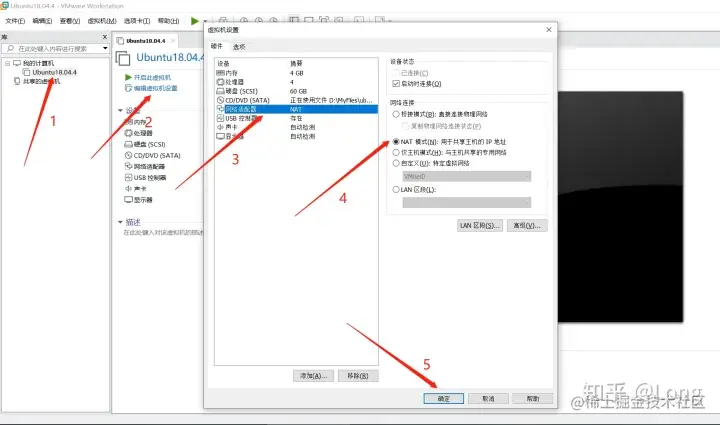Select the processor icon in settings dialog device list
The width and height of the screenshot is (720, 425).
[220, 82]
